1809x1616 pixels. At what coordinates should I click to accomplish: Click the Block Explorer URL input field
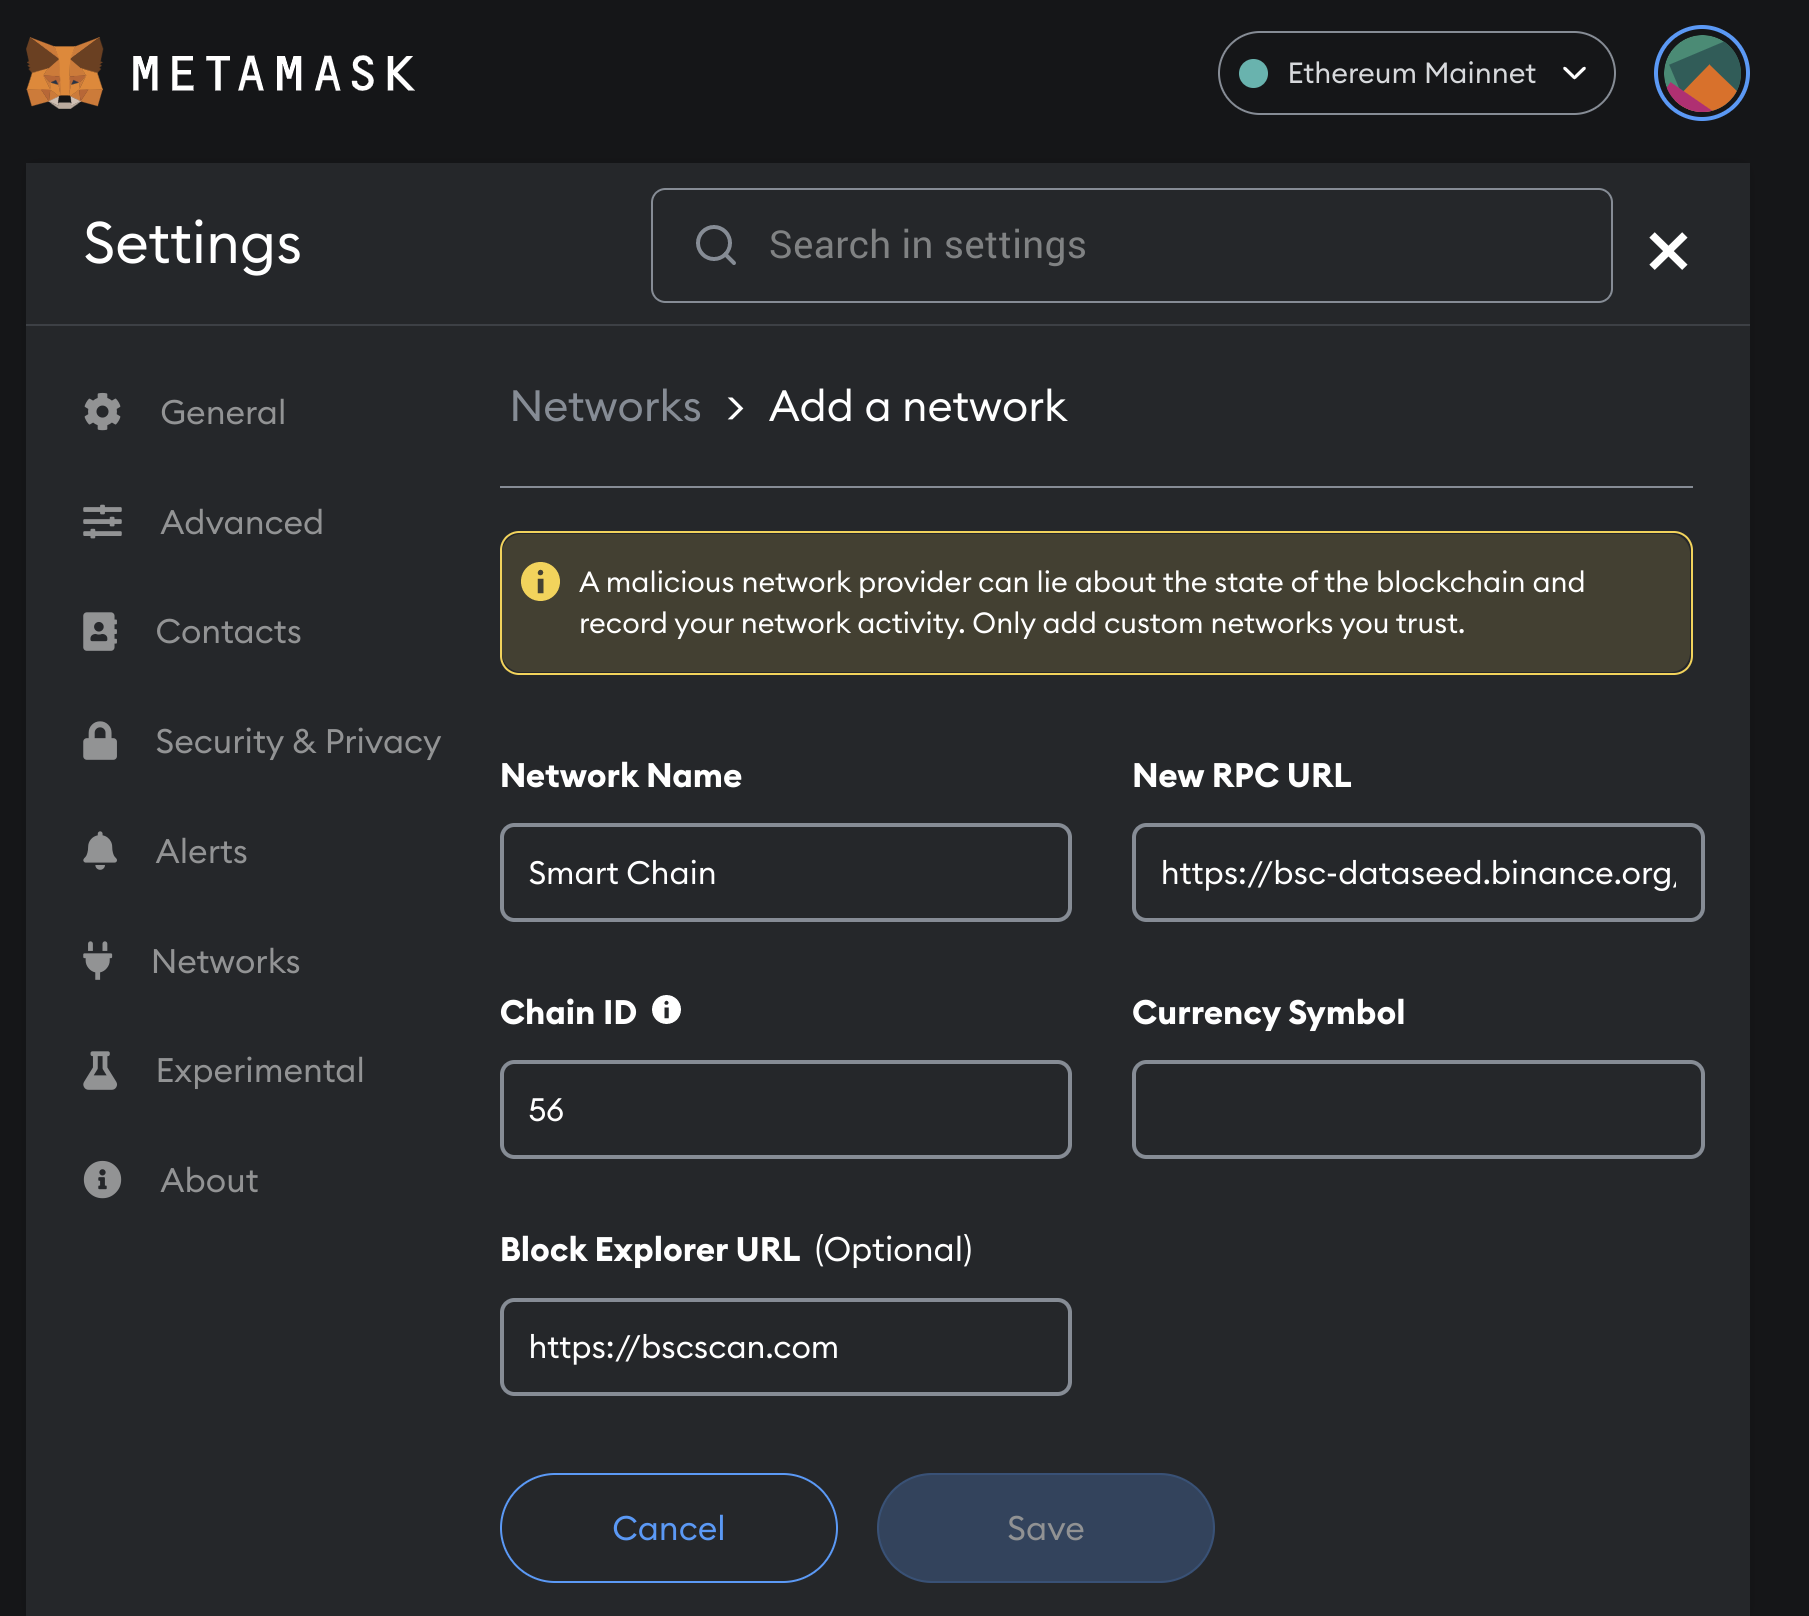[786, 1346]
